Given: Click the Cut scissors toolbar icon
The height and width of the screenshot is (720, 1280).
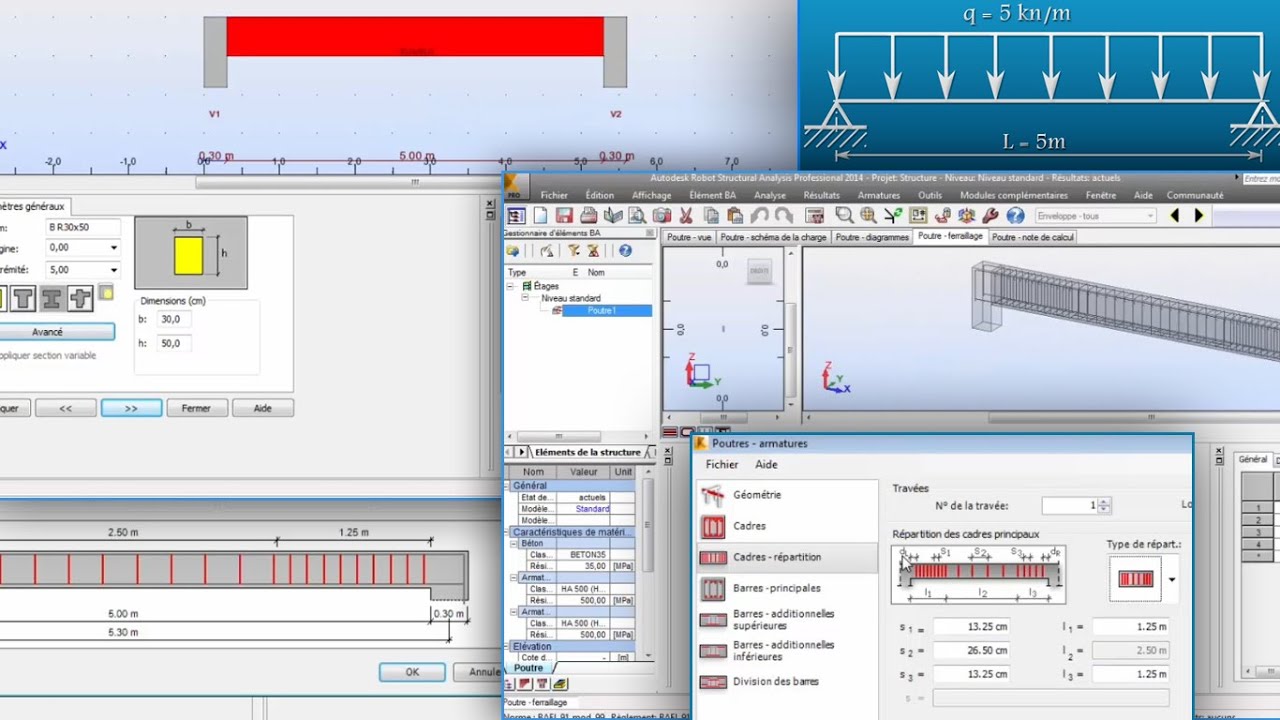Looking at the screenshot, I should click(686, 215).
